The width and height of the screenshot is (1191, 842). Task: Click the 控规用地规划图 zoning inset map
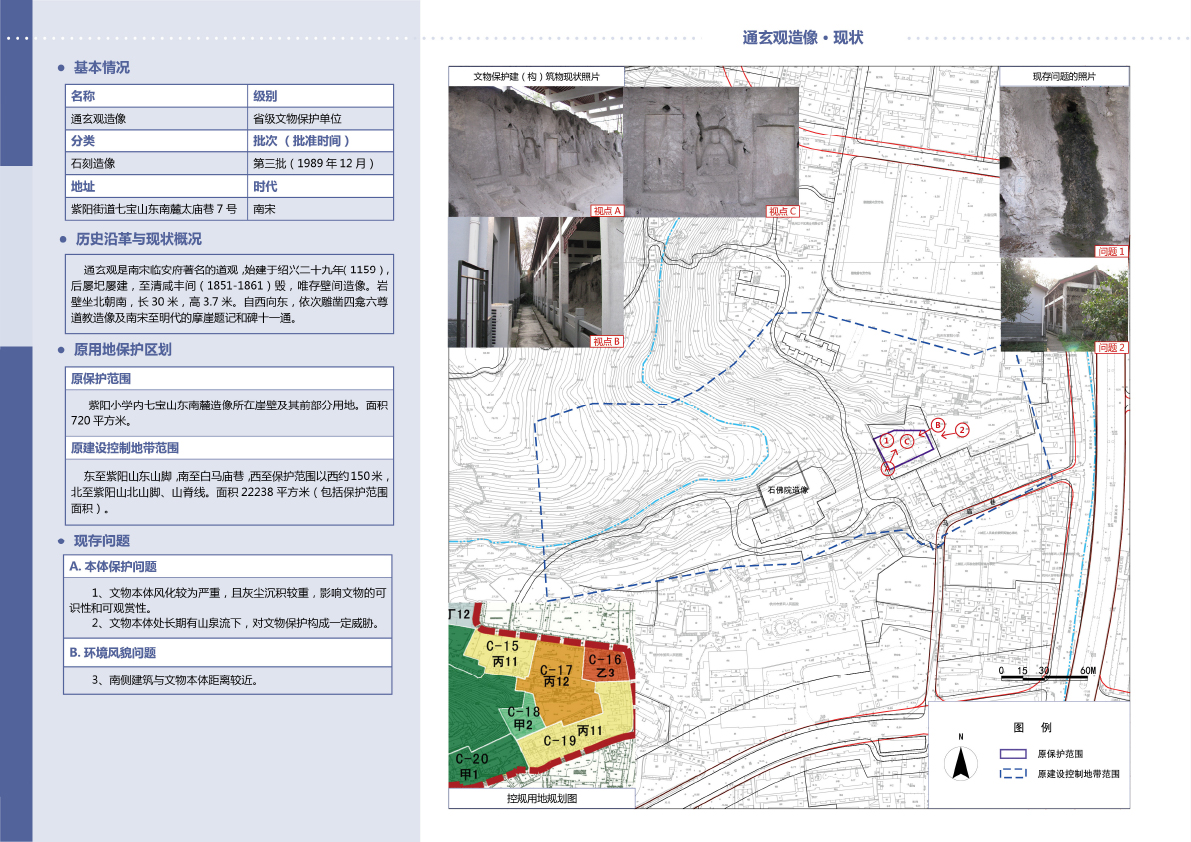(x=542, y=696)
